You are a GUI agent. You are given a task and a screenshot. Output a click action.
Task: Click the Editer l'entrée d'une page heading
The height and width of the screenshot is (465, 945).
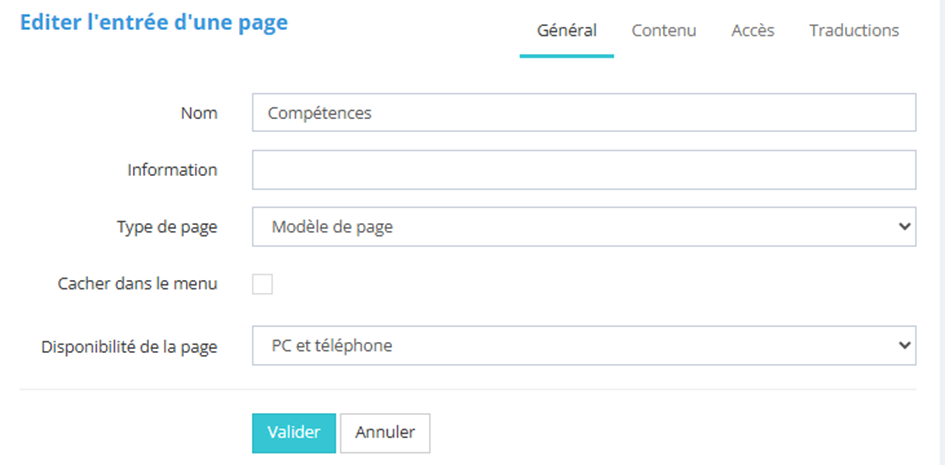tap(154, 22)
